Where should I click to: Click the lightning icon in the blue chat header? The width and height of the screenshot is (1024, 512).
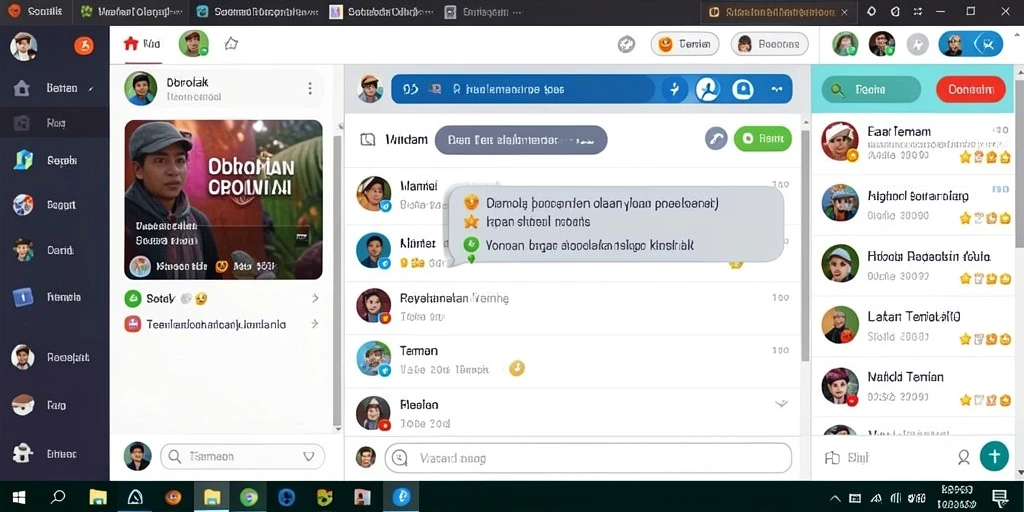[x=675, y=89]
